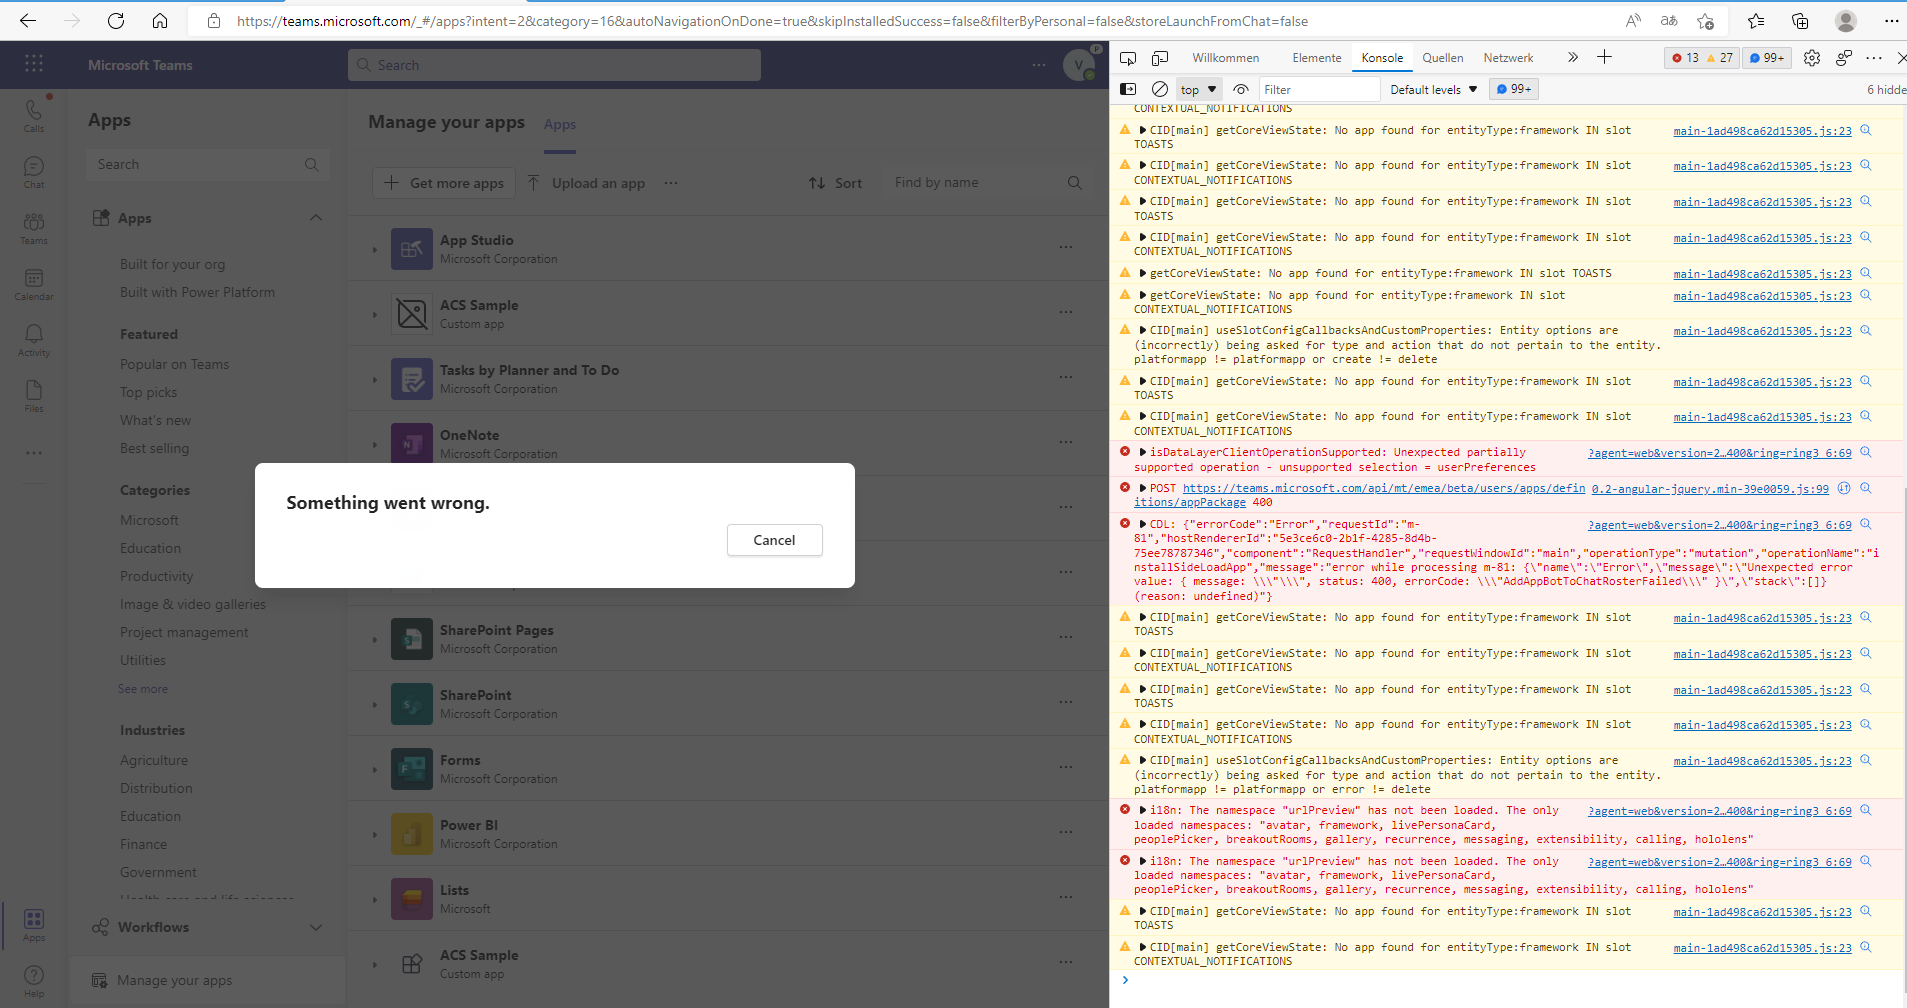Open the Default levels dropdown
This screenshot has width=1907, height=1008.
point(1432,89)
